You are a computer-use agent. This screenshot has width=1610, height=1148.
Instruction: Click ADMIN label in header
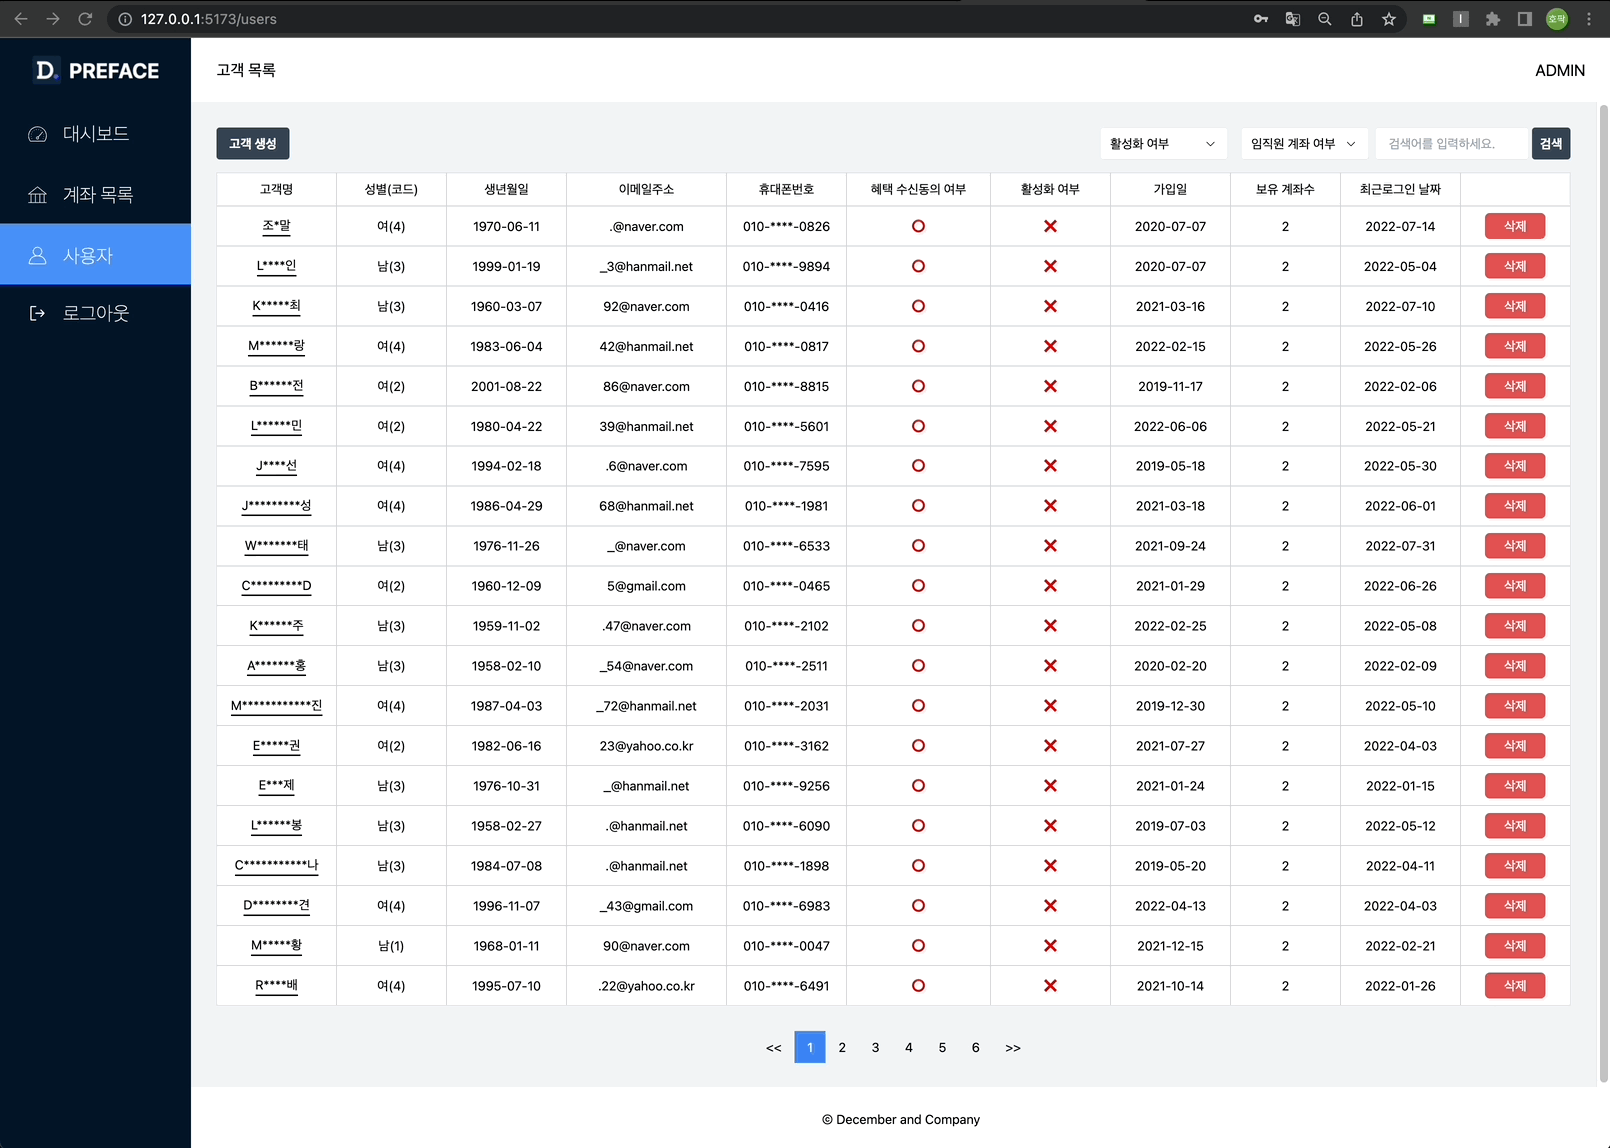(x=1560, y=70)
